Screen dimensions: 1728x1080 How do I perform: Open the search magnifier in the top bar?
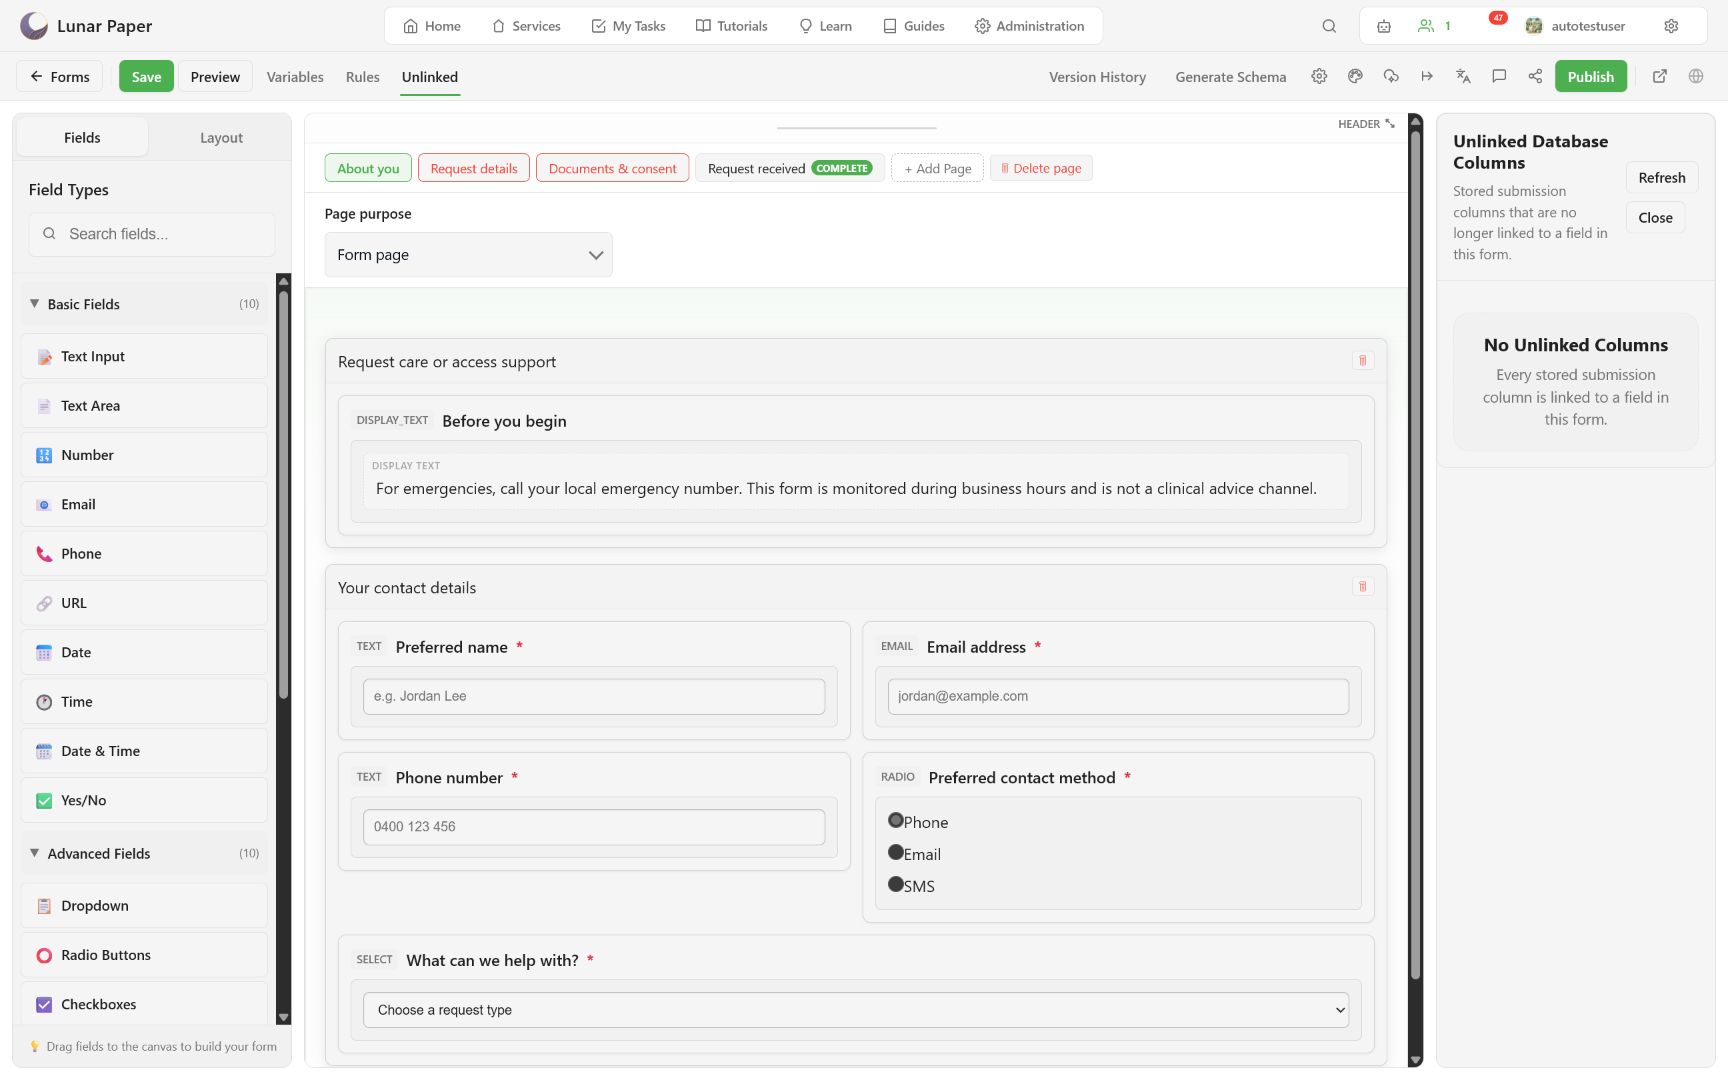tap(1329, 26)
